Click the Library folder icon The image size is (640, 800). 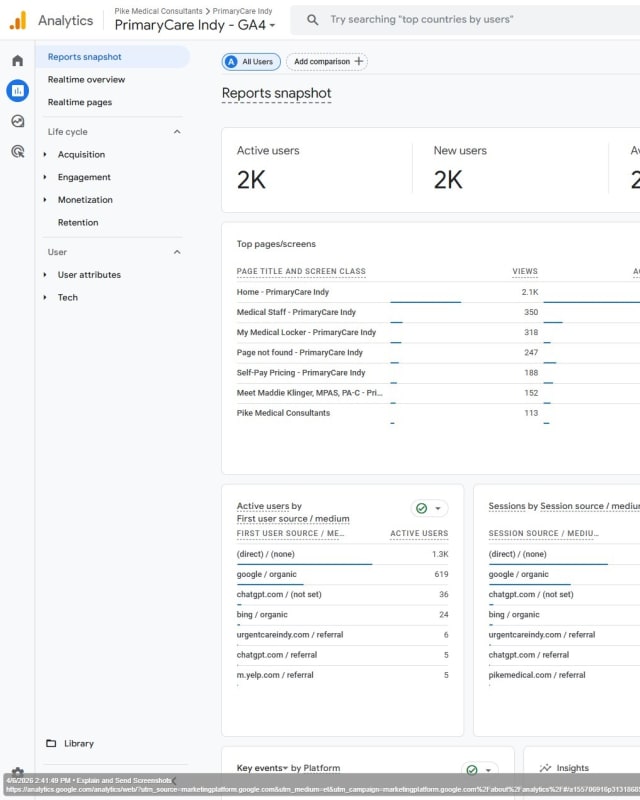click(x=51, y=743)
